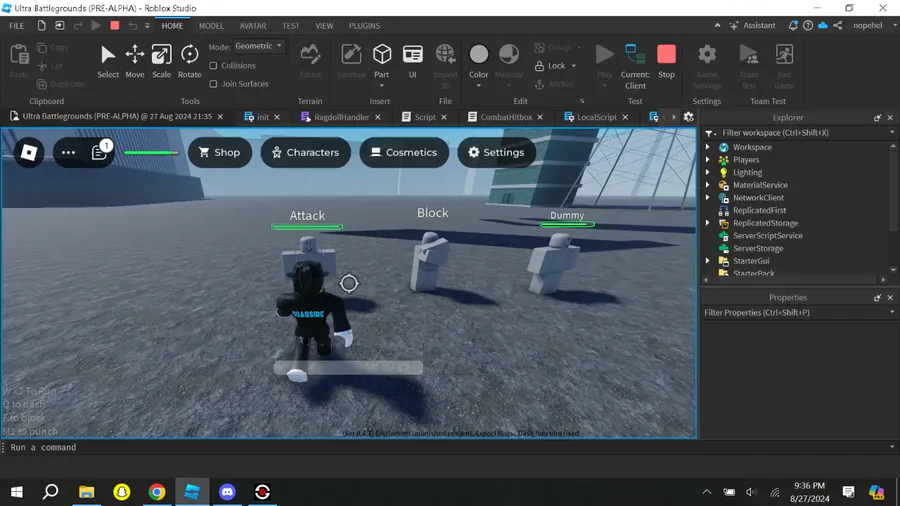This screenshot has height=506, width=900.
Task: Open the chat notification icon with badge
Action: coord(99,152)
